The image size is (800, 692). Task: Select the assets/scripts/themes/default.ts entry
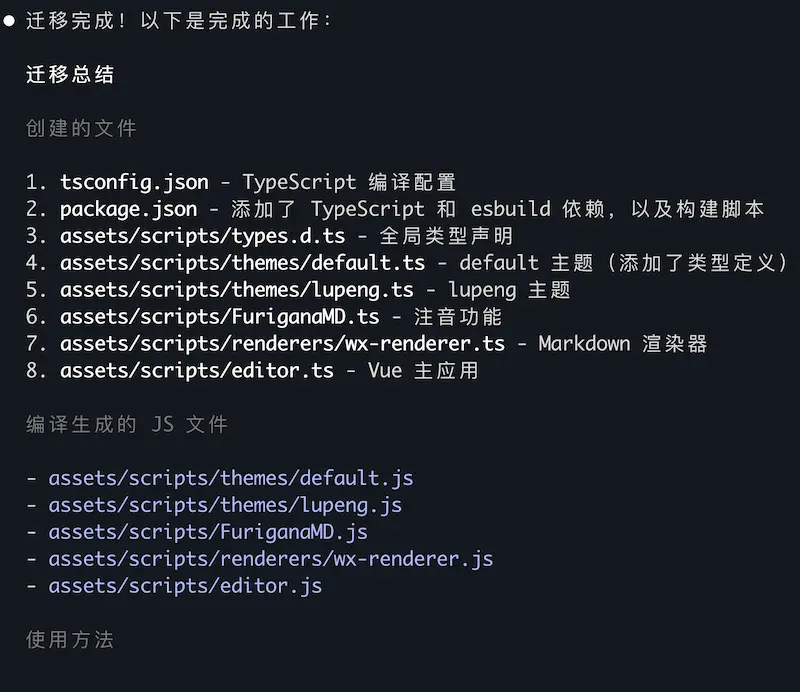point(242,263)
